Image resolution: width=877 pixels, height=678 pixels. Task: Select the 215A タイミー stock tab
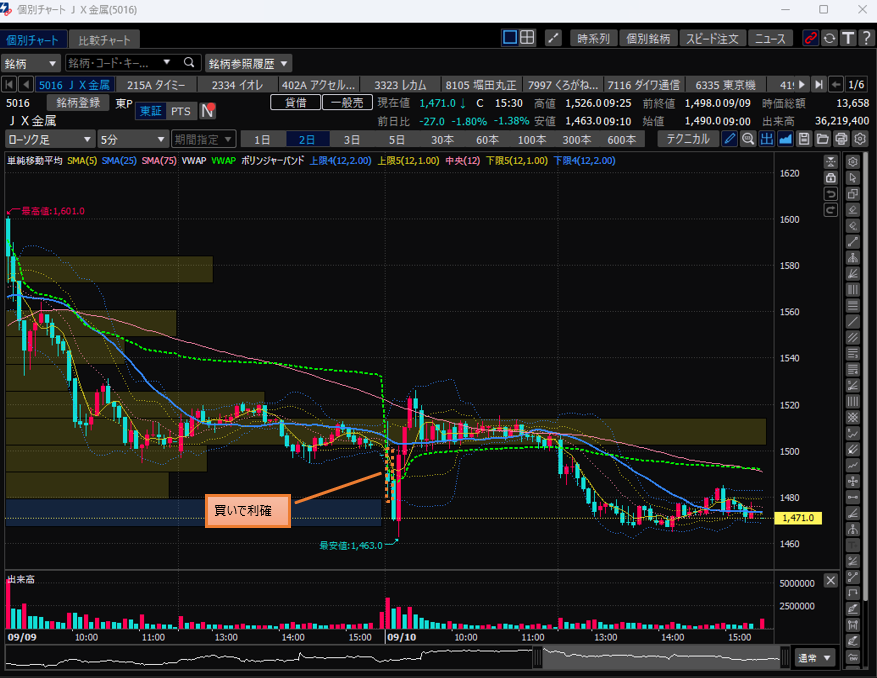(x=156, y=85)
